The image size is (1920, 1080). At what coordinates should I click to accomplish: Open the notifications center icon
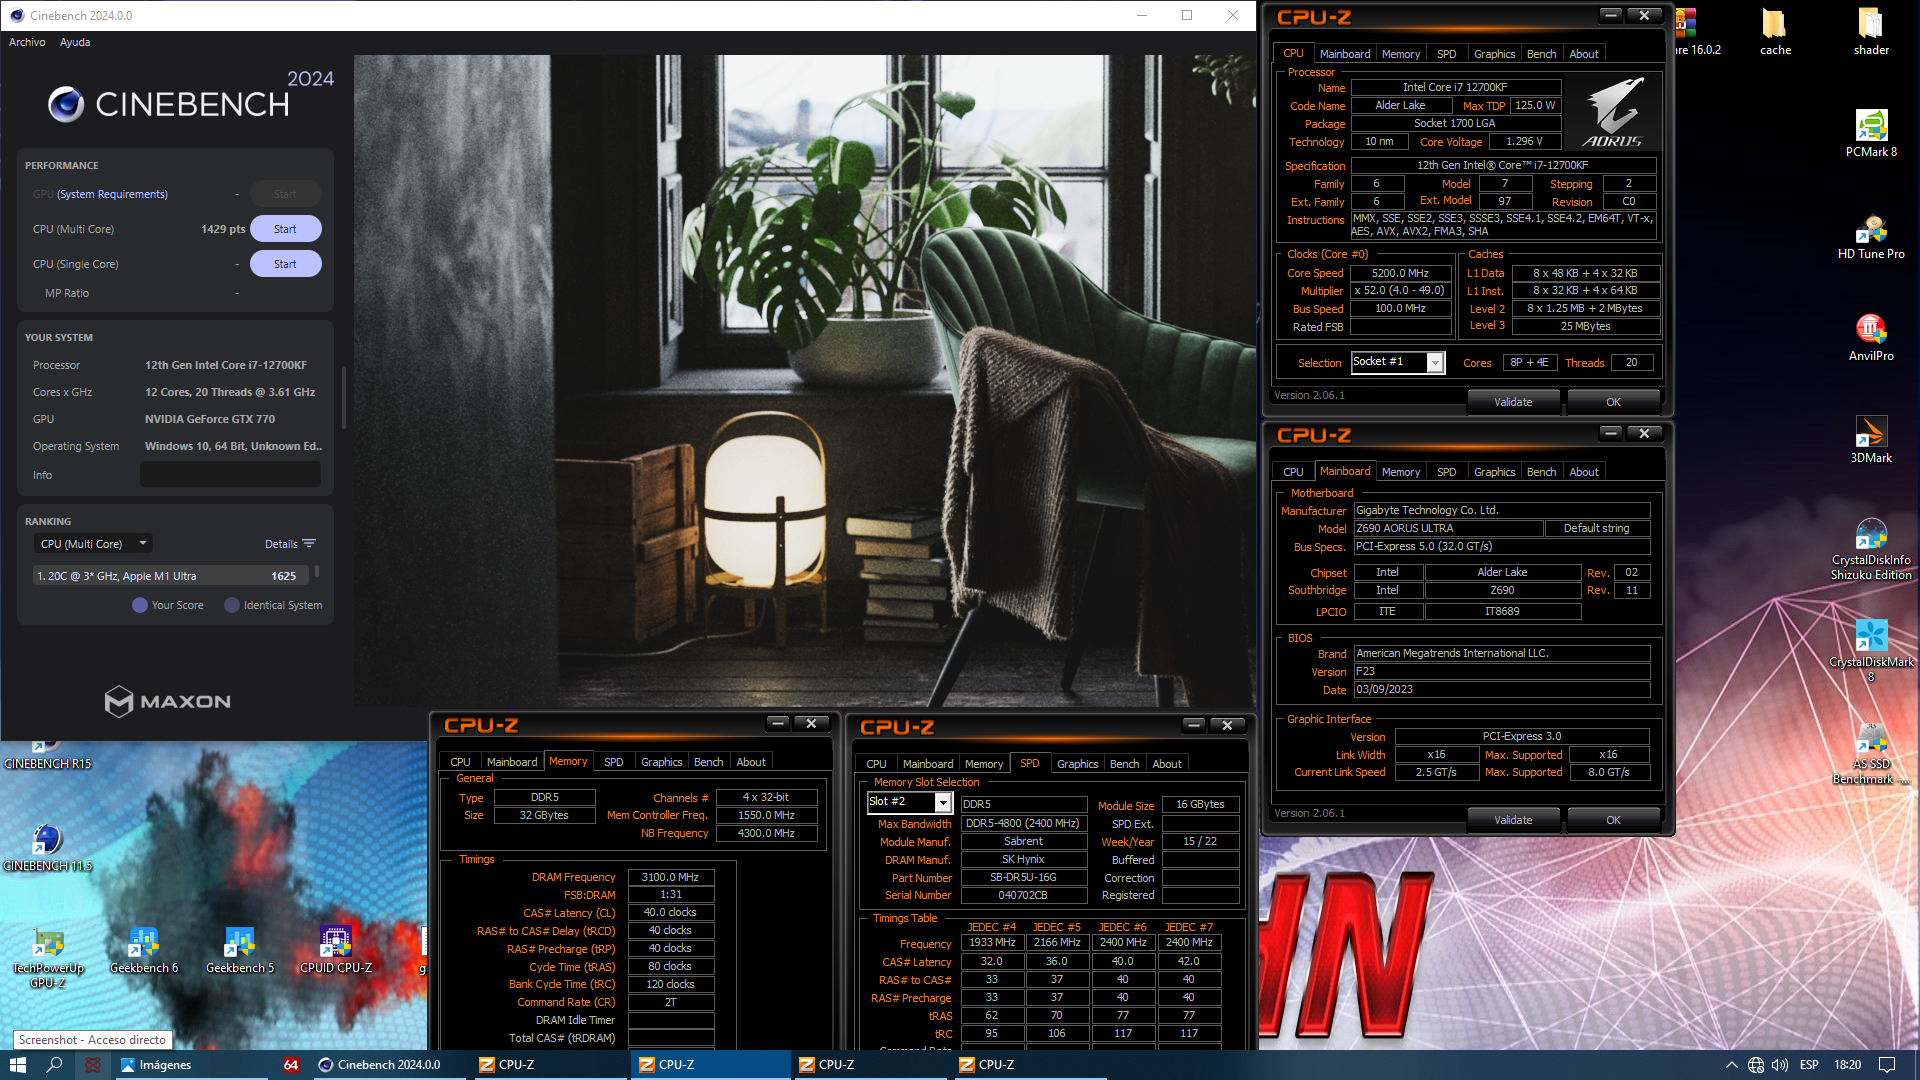[x=1887, y=1065]
